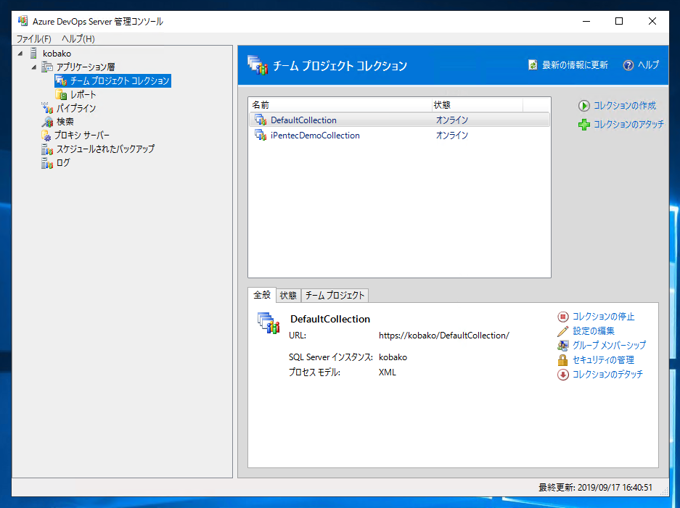Click the プロキシ サーバー icon in tree
This screenshot has width=680, height=508.
(x=46, y=135)
